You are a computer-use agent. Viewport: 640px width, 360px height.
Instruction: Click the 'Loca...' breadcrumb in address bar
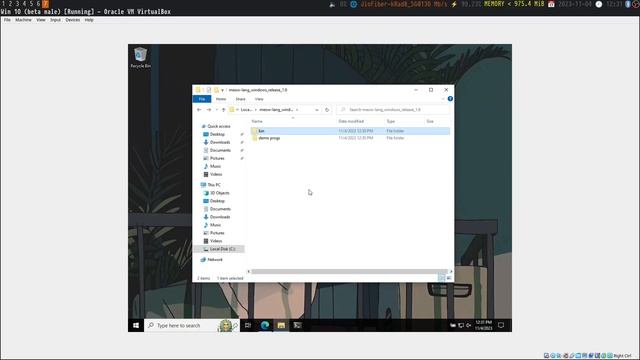(246, 110)
